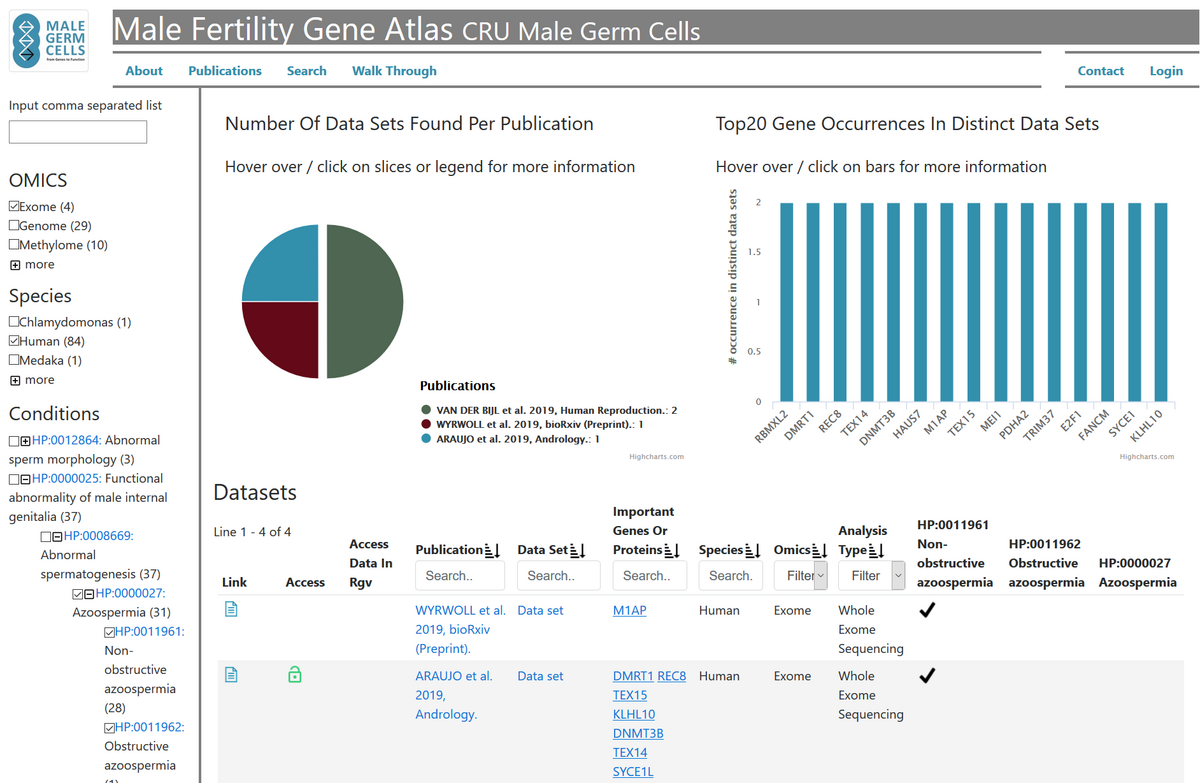Sort by Data Set column icon

579,550
